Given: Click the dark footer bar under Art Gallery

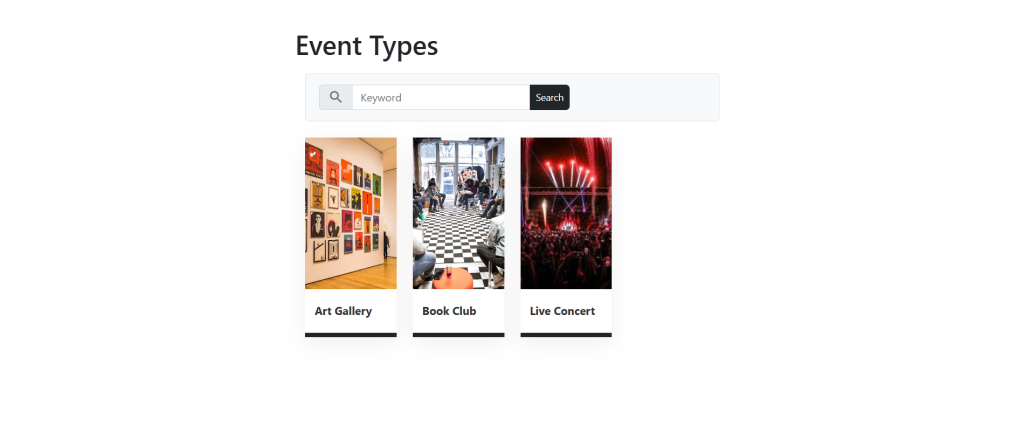Looking at the screenshot, I should click(351, 335).
